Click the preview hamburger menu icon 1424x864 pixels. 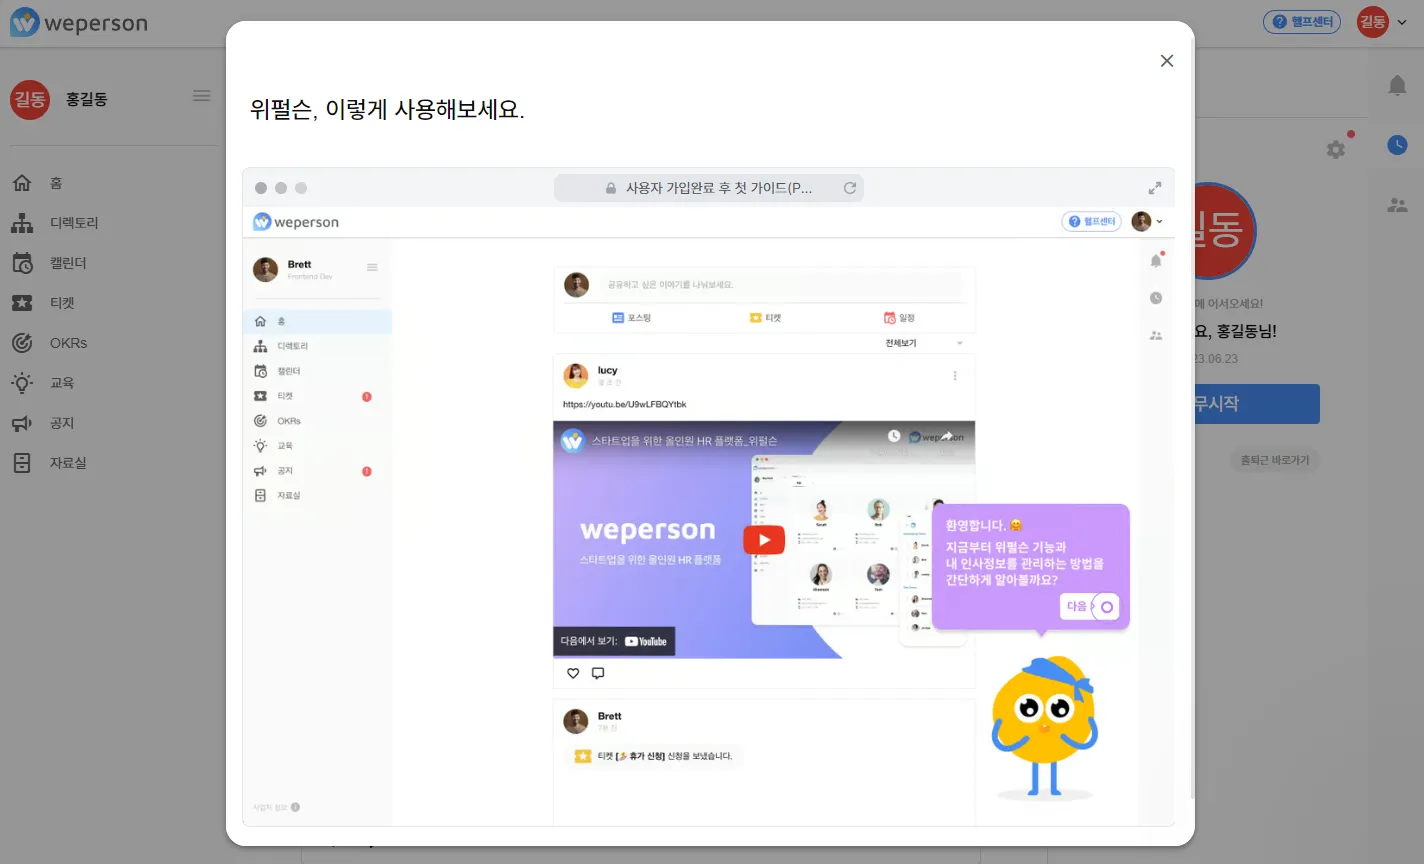click(372, 267)
